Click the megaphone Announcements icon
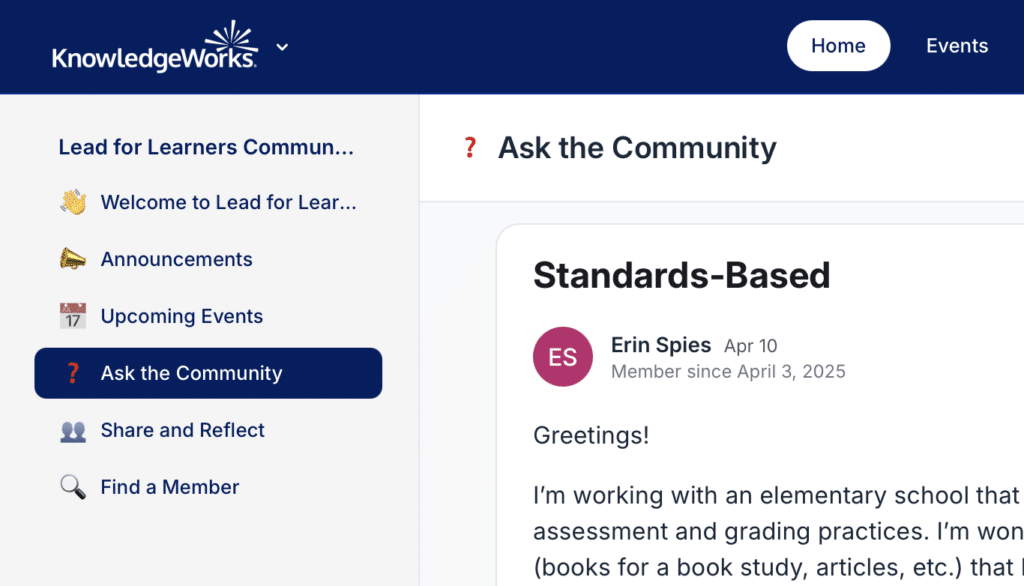 coord(73,259)
